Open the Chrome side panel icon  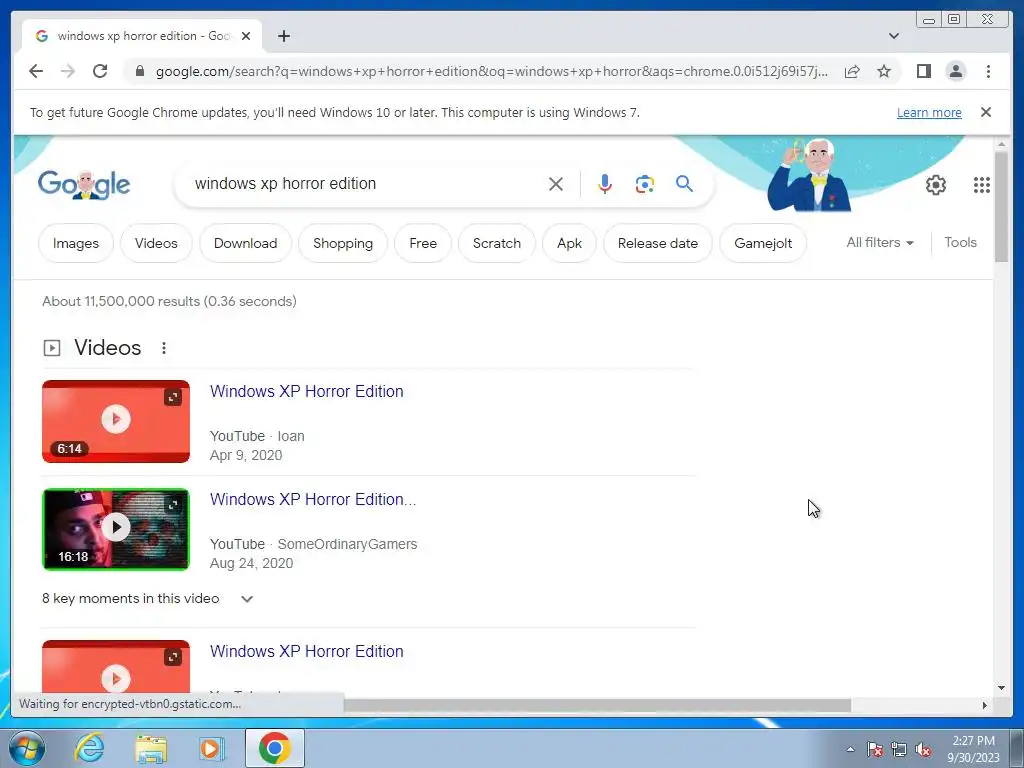coord(923,71)
